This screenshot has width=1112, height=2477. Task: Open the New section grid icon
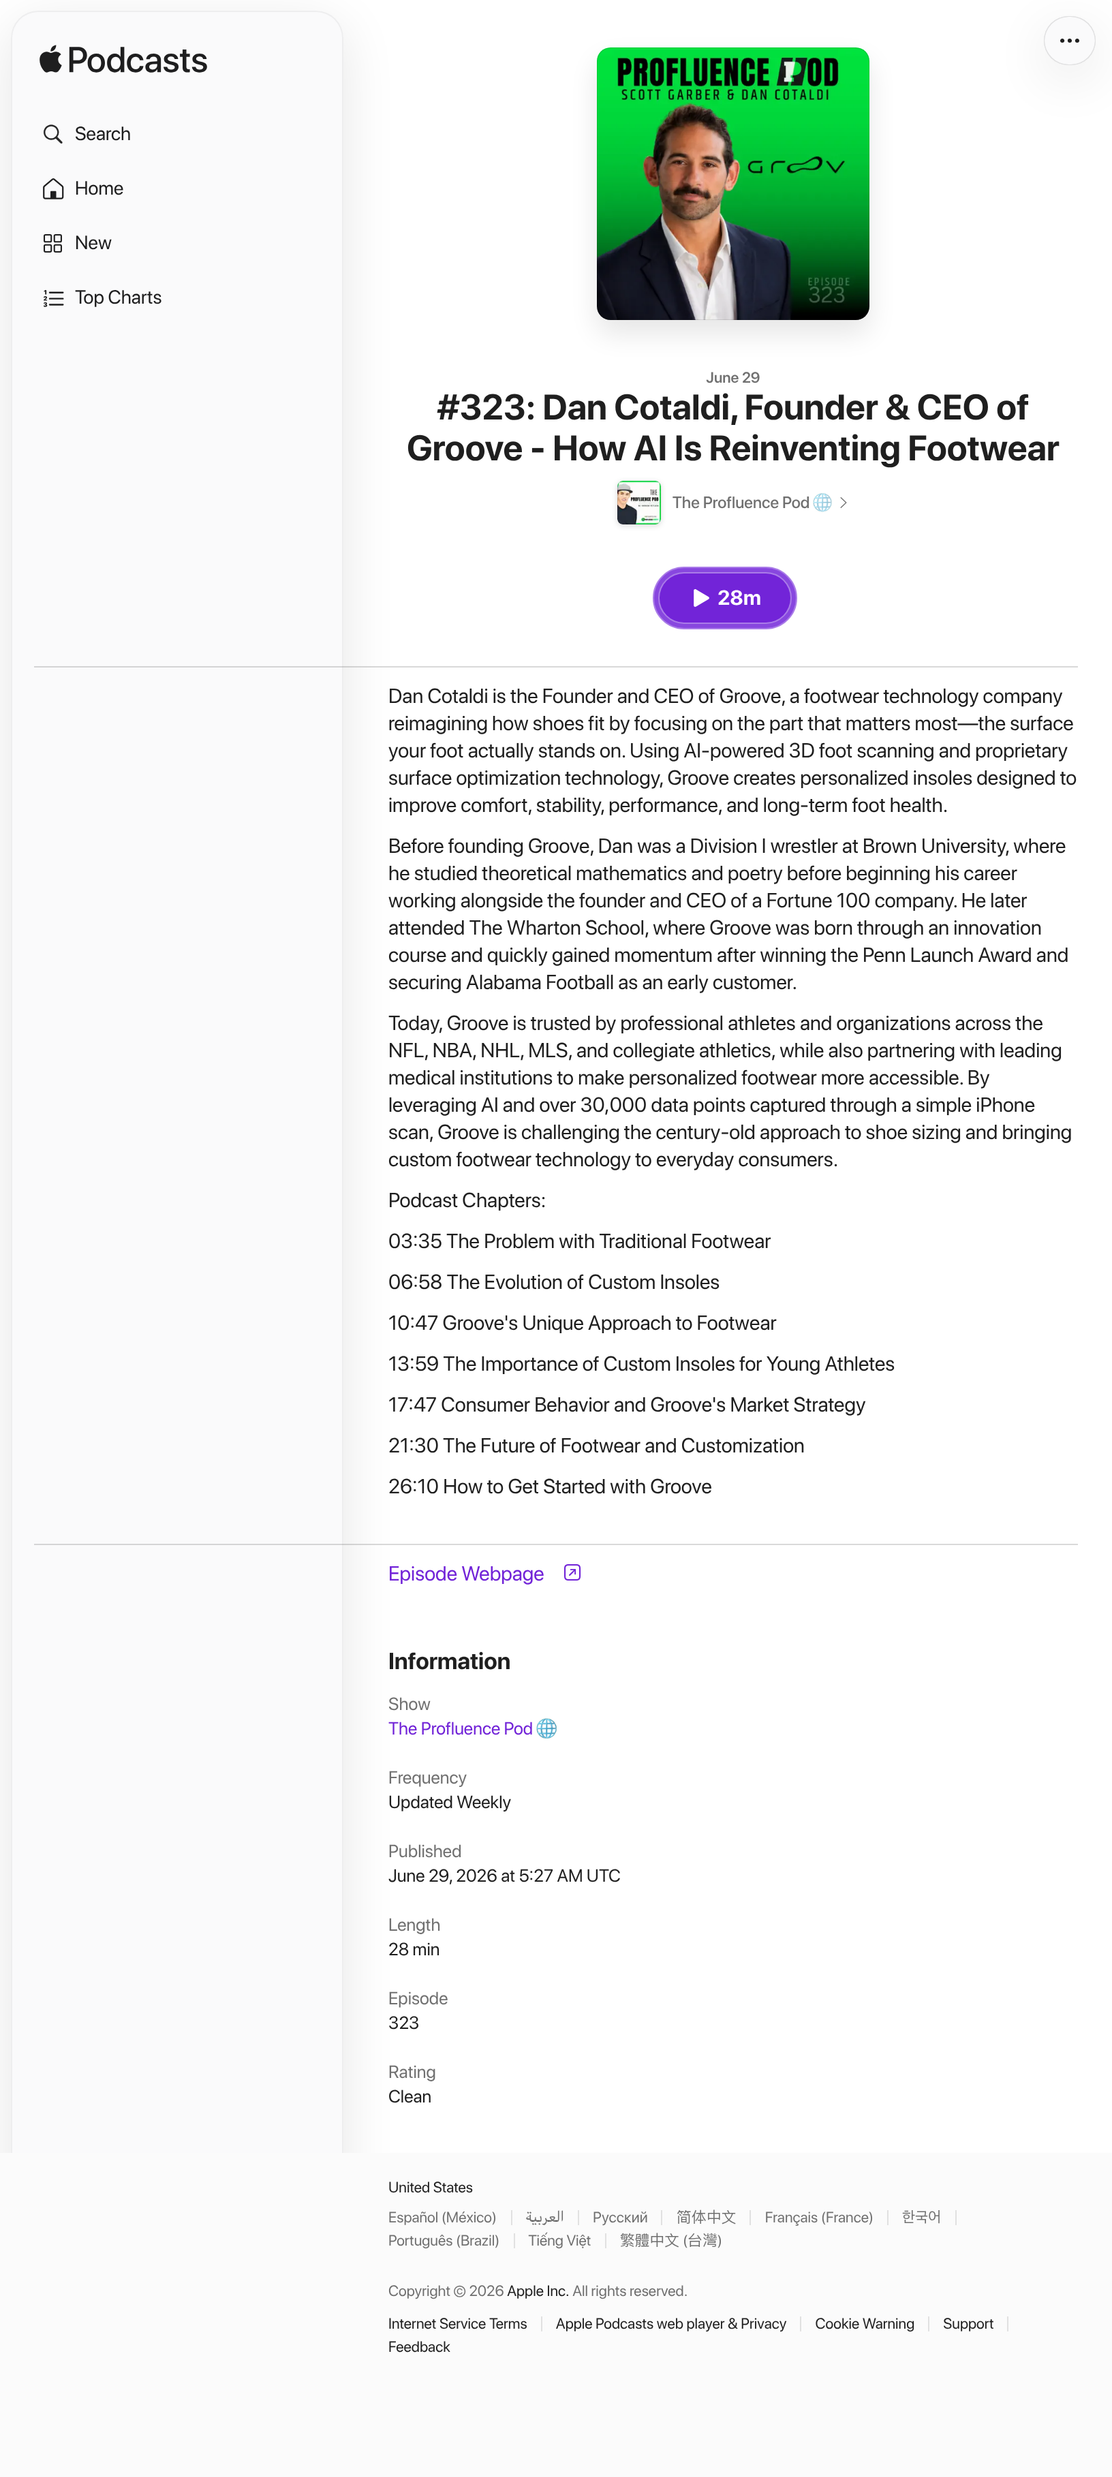[x=53, y=243]
